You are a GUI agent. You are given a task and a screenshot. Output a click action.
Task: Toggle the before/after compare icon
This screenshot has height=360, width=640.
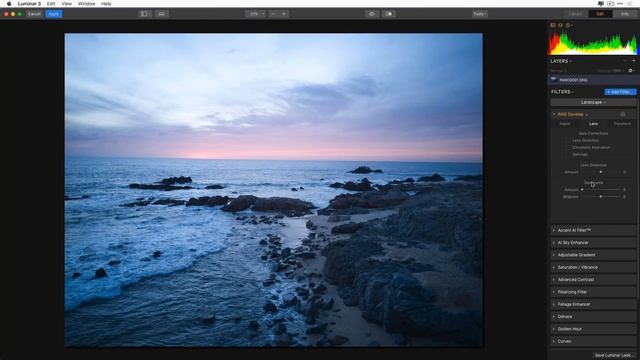coord(389,14)
